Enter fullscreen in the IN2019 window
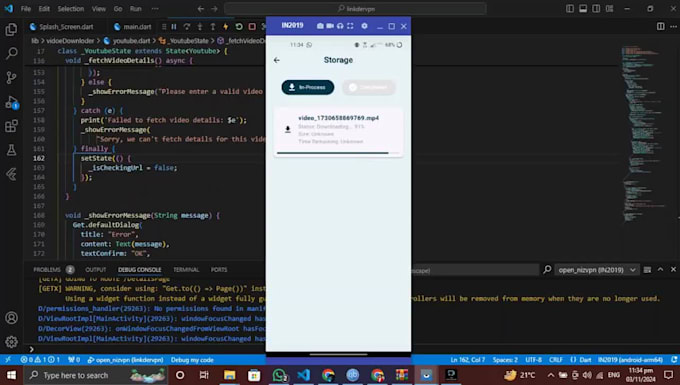Image resolution: width=680 pixels, height=385 pixels. [350, 26]
